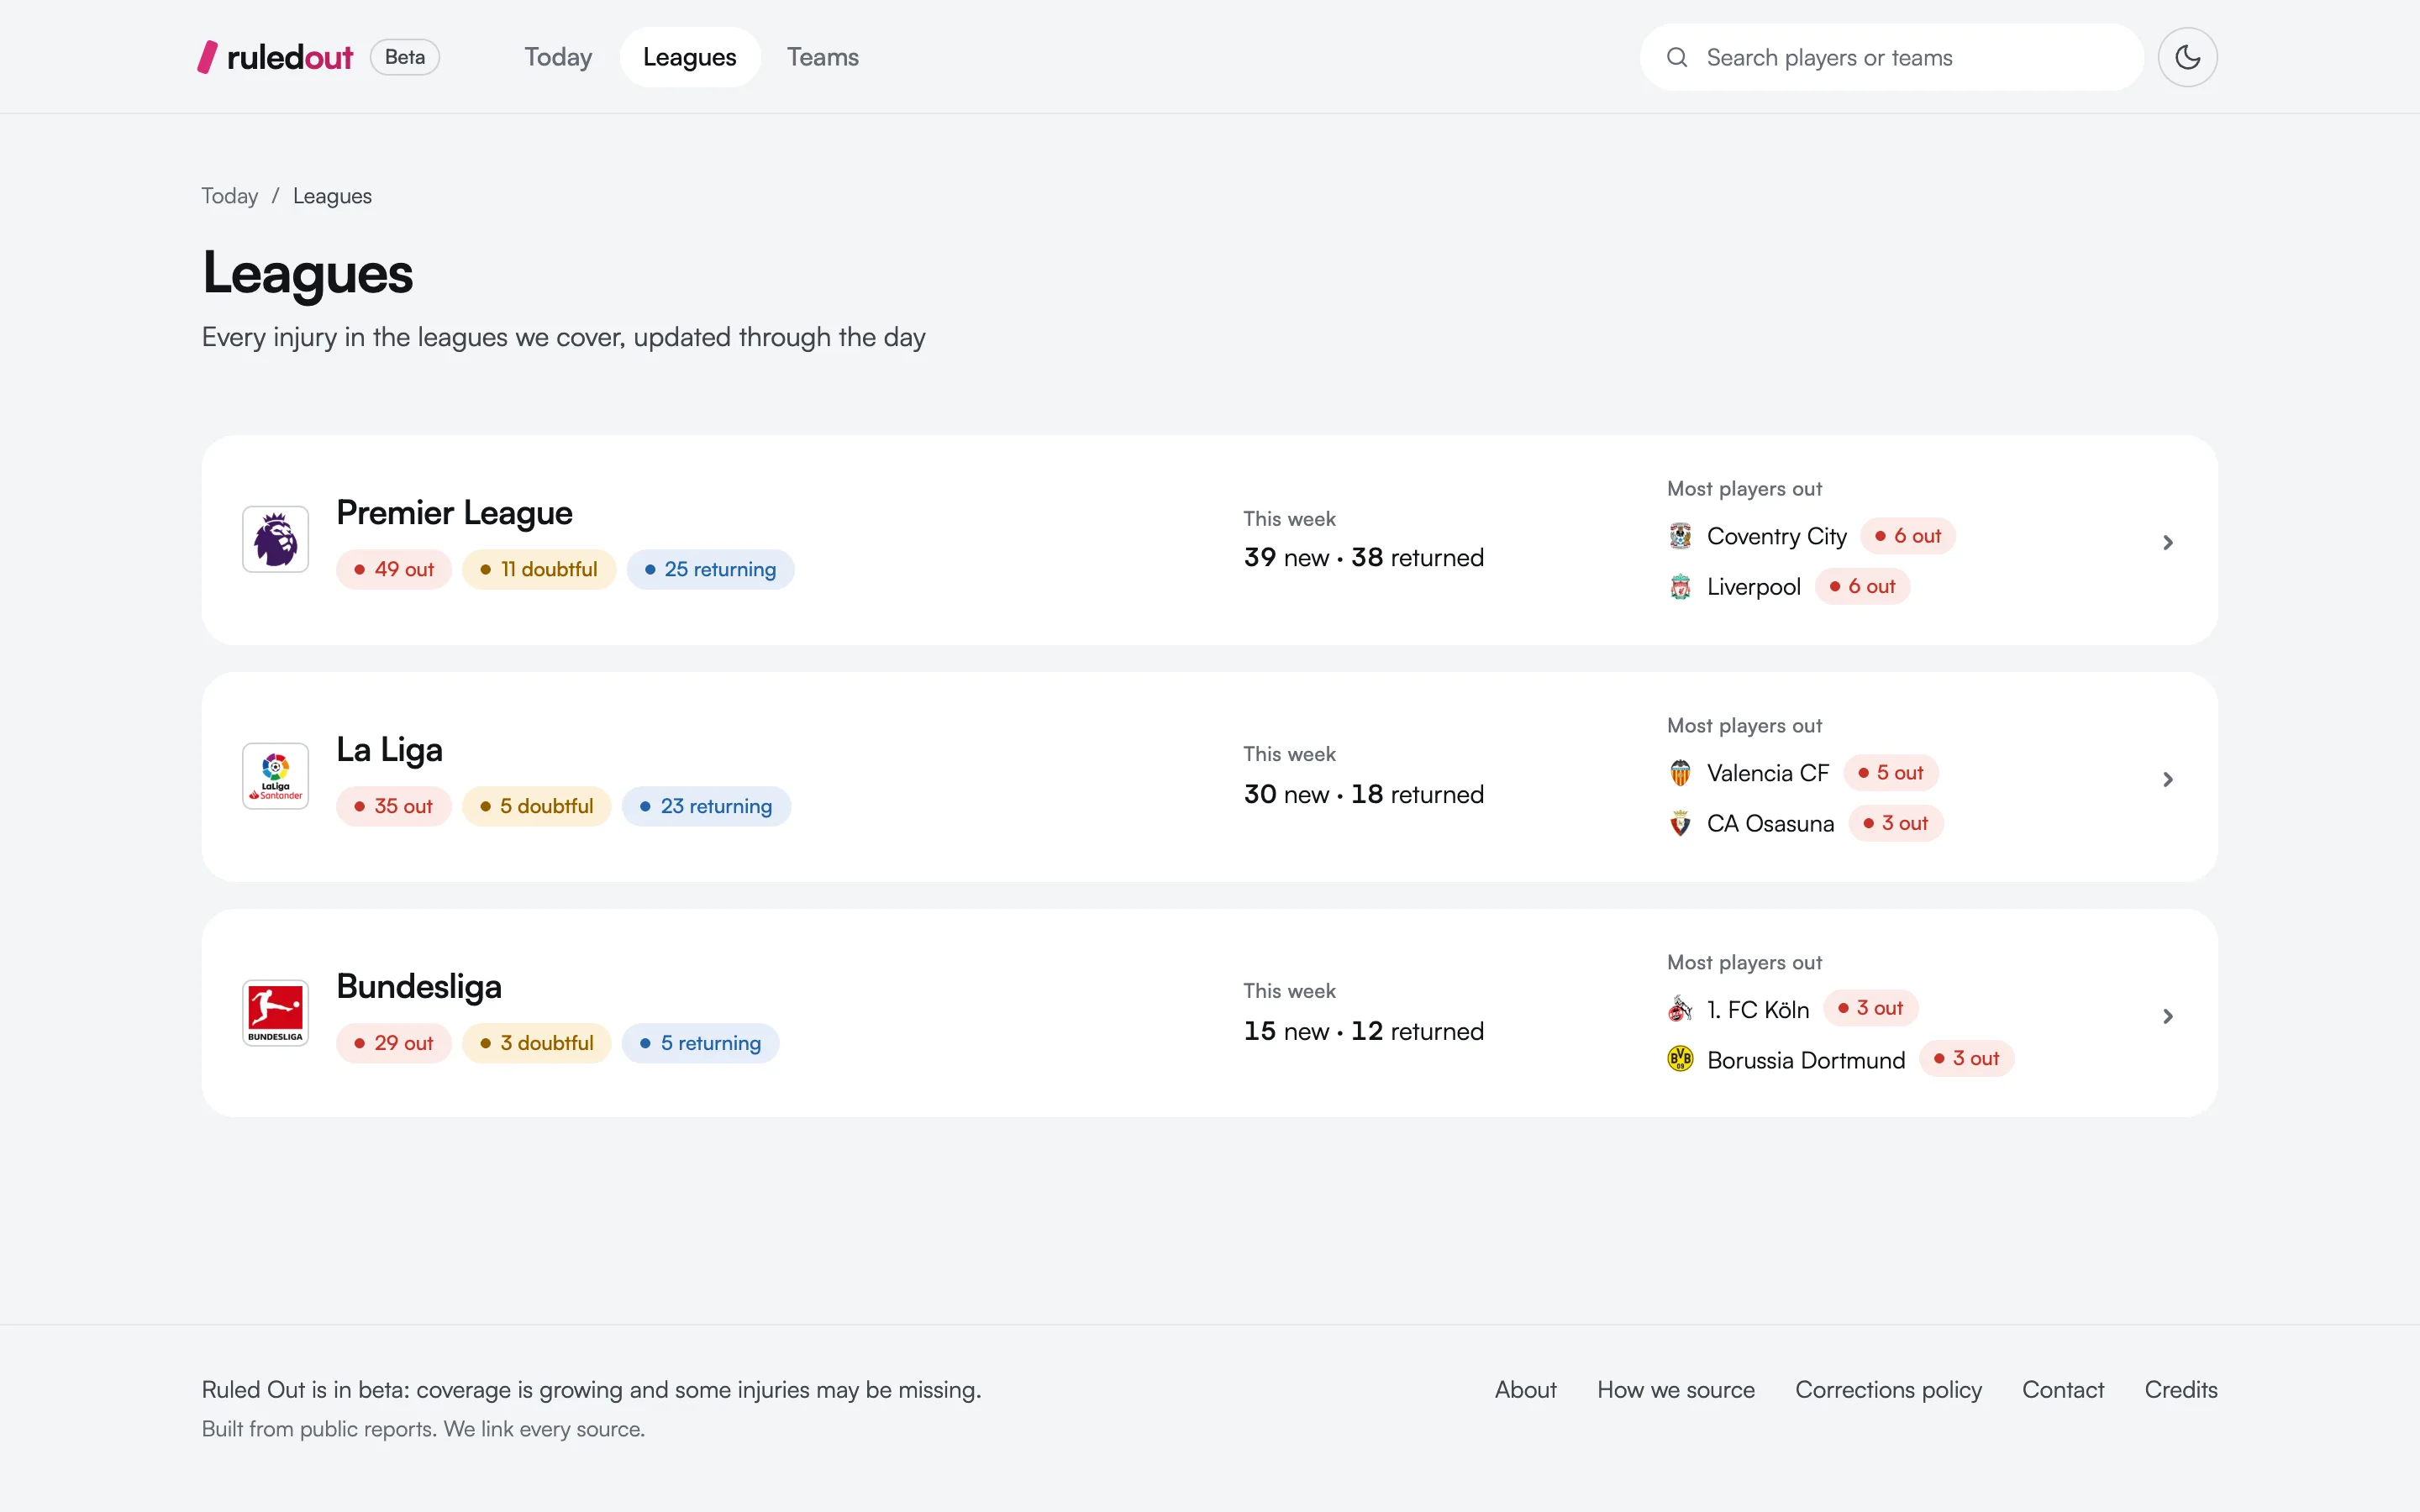Click the La Liga title
This screenshot has height=1512, width=2420.
(x=389, y=750)
